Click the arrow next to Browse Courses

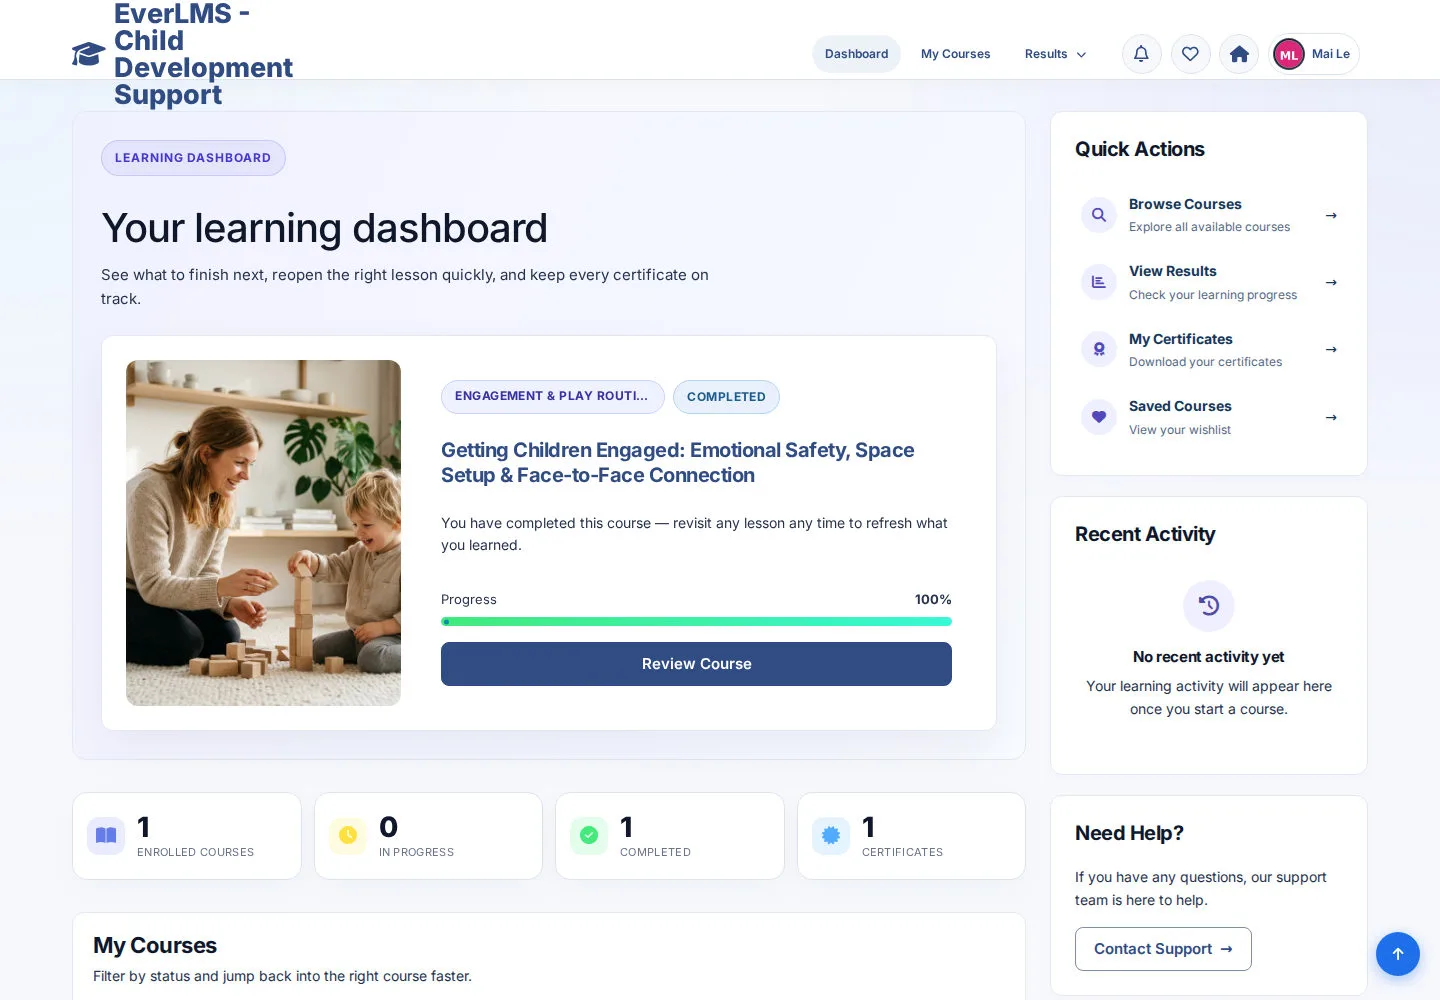[x=1331, y=215]
